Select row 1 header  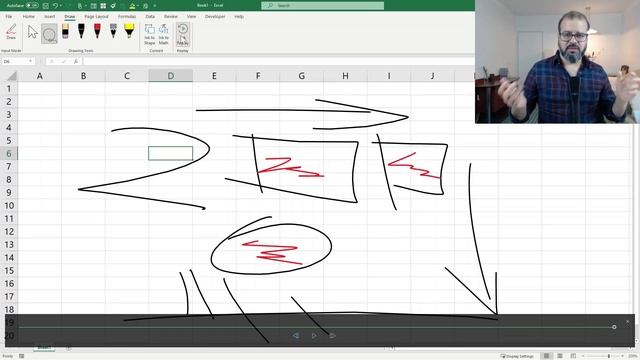click(9, 89)
